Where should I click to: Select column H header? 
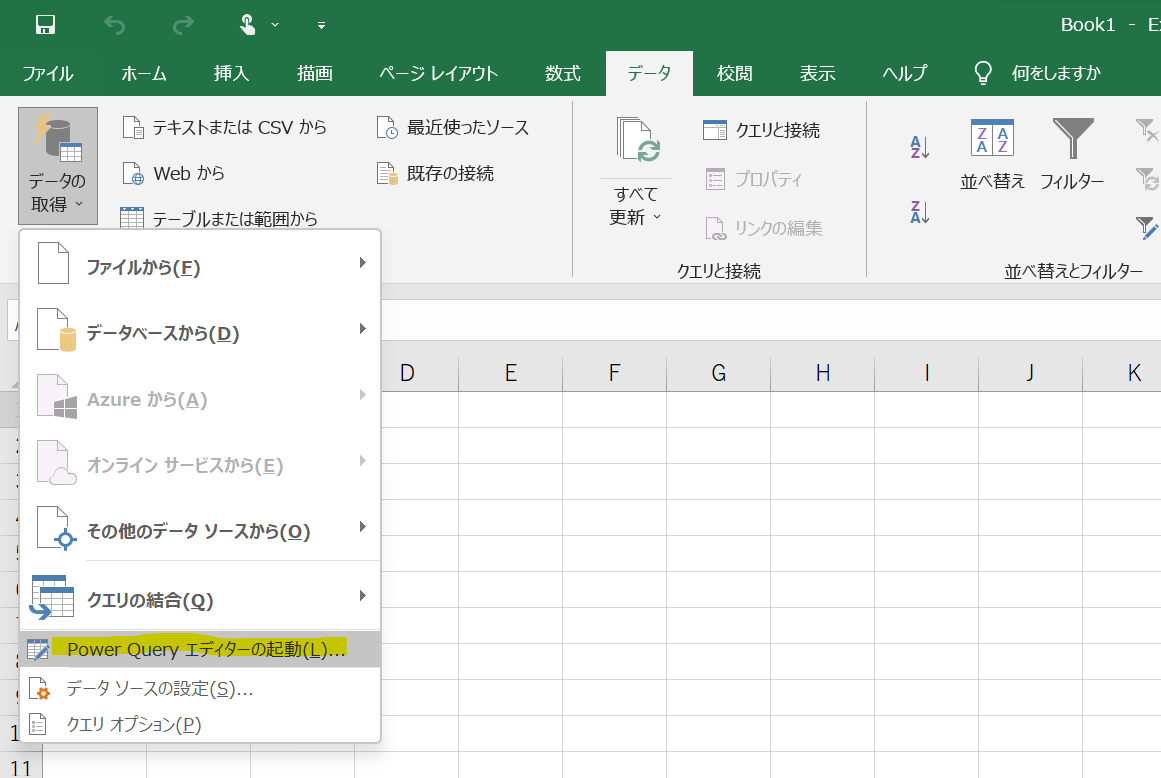[x=823, y=372]
